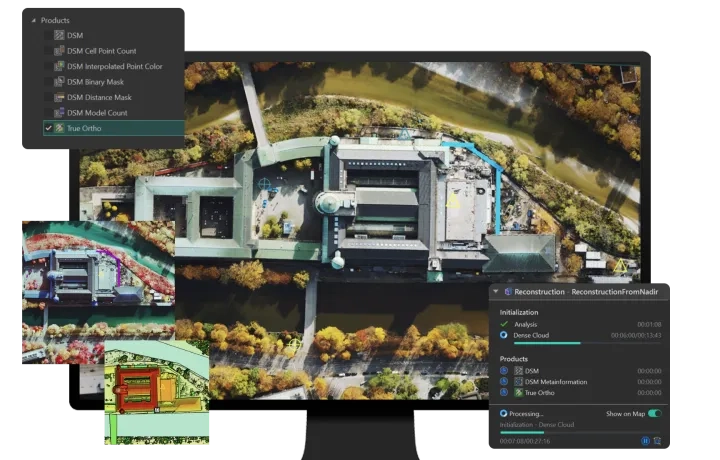This screenshot has height=460, width=720.
Task: Click the pending clock icon beside DSM
Action: (504, 370)
